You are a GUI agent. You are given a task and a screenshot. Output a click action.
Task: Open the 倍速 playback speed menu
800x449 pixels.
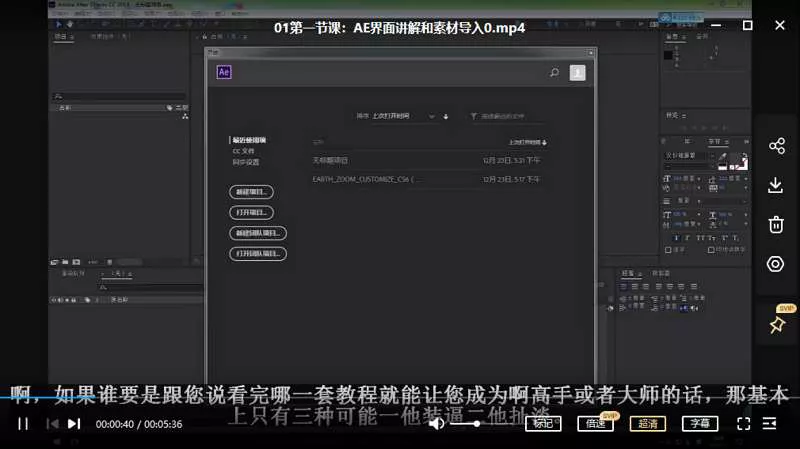coord(595,423)
